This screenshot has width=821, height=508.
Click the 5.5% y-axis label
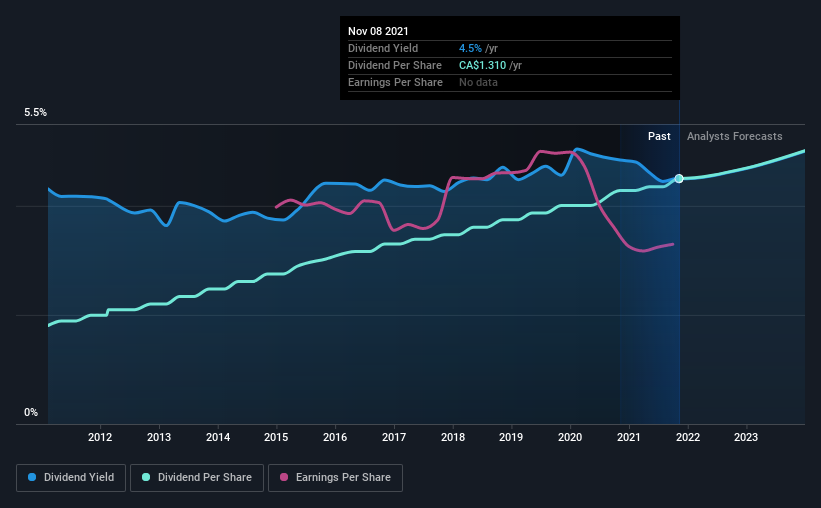[x=35, y=113]
